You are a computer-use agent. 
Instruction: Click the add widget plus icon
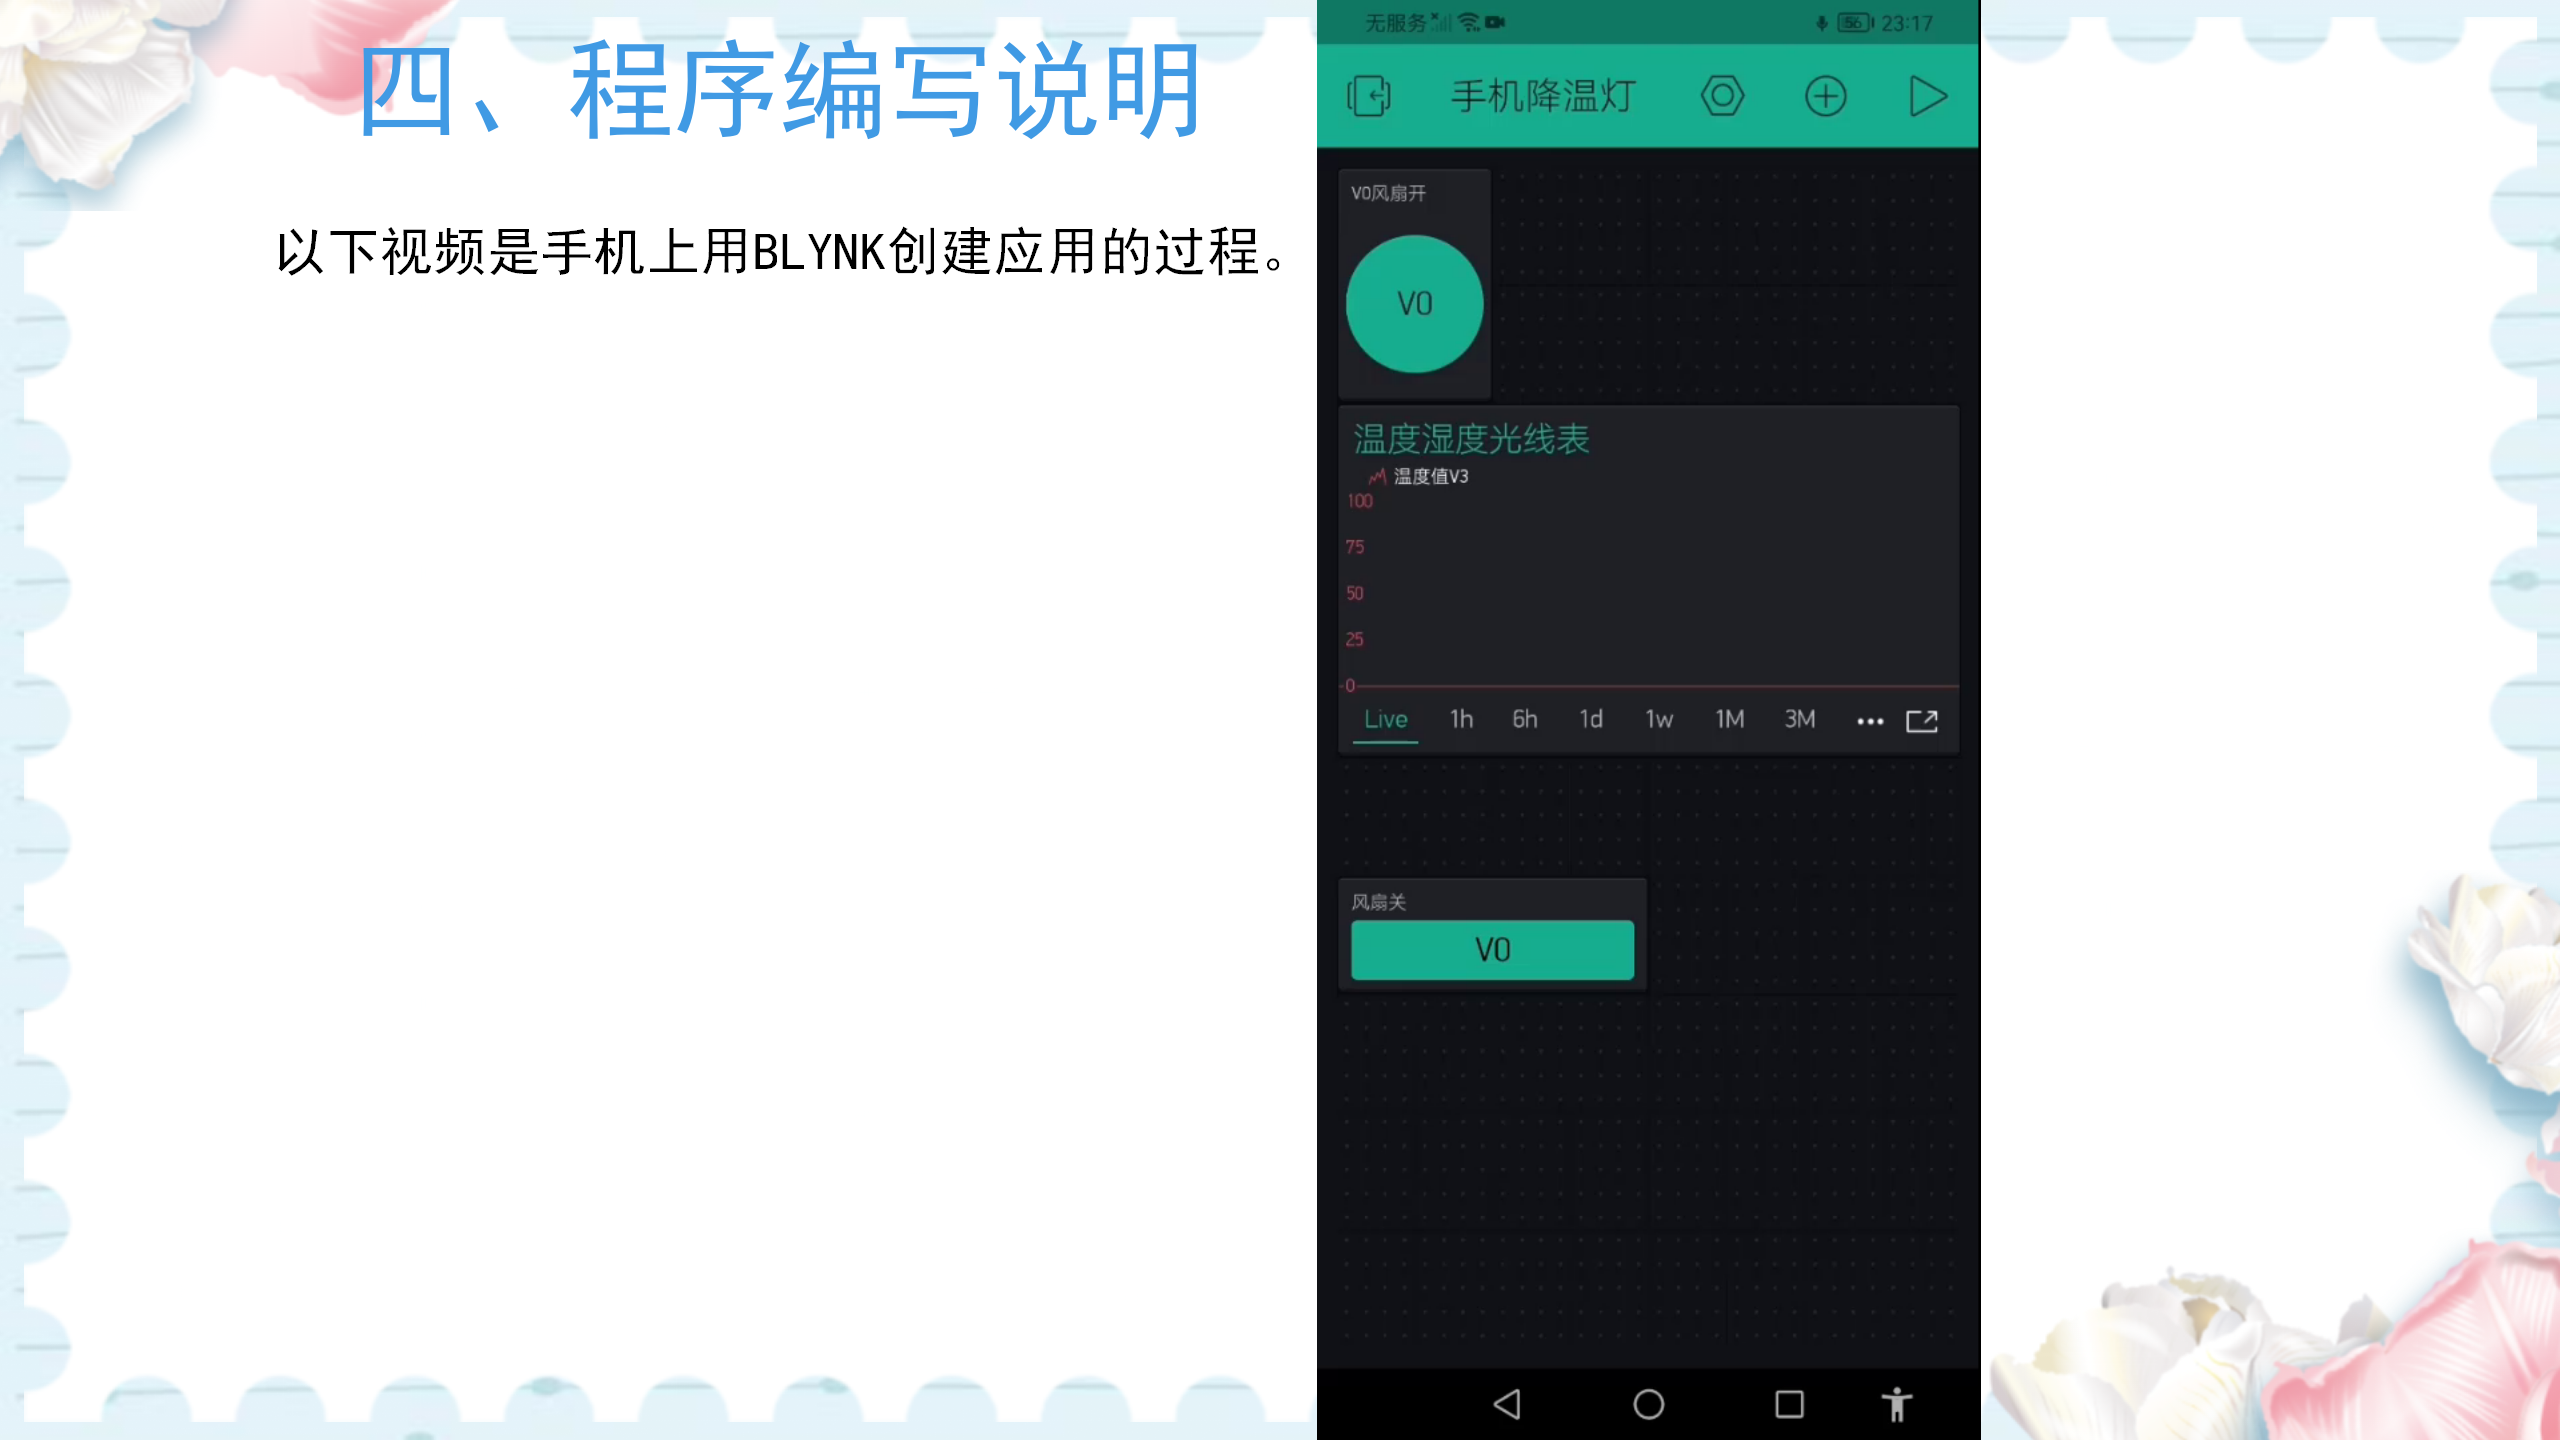[x=1827, y=95]
